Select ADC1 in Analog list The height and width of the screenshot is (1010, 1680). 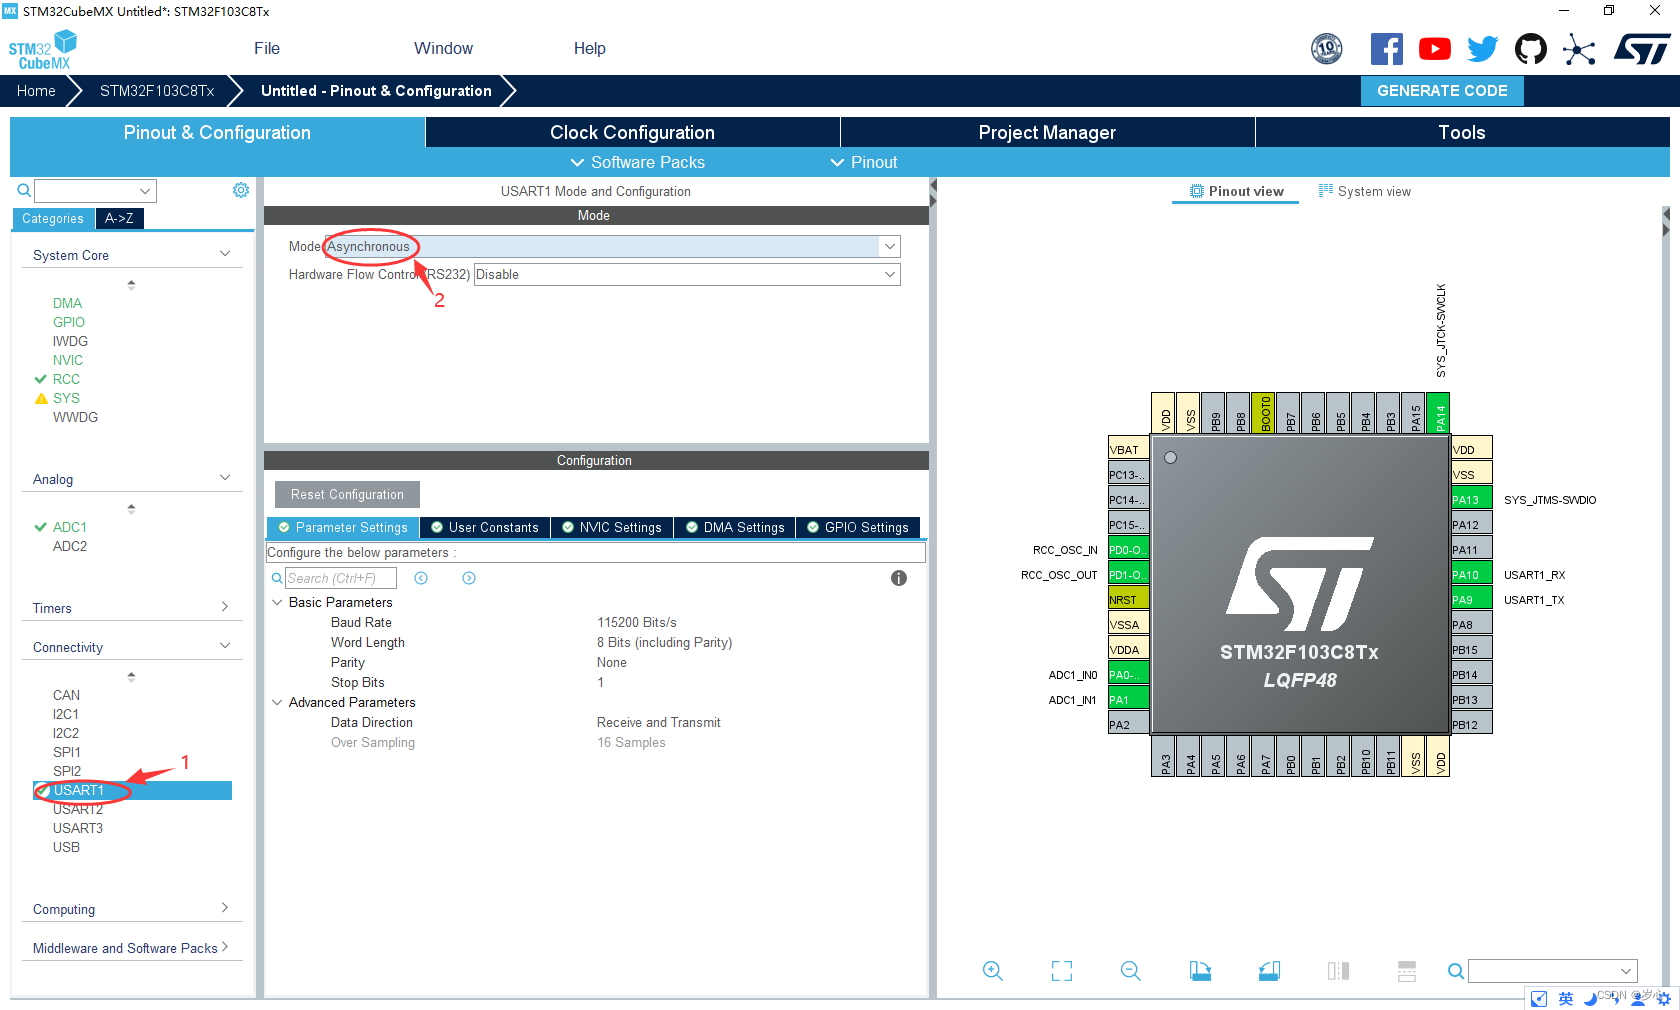69,527
